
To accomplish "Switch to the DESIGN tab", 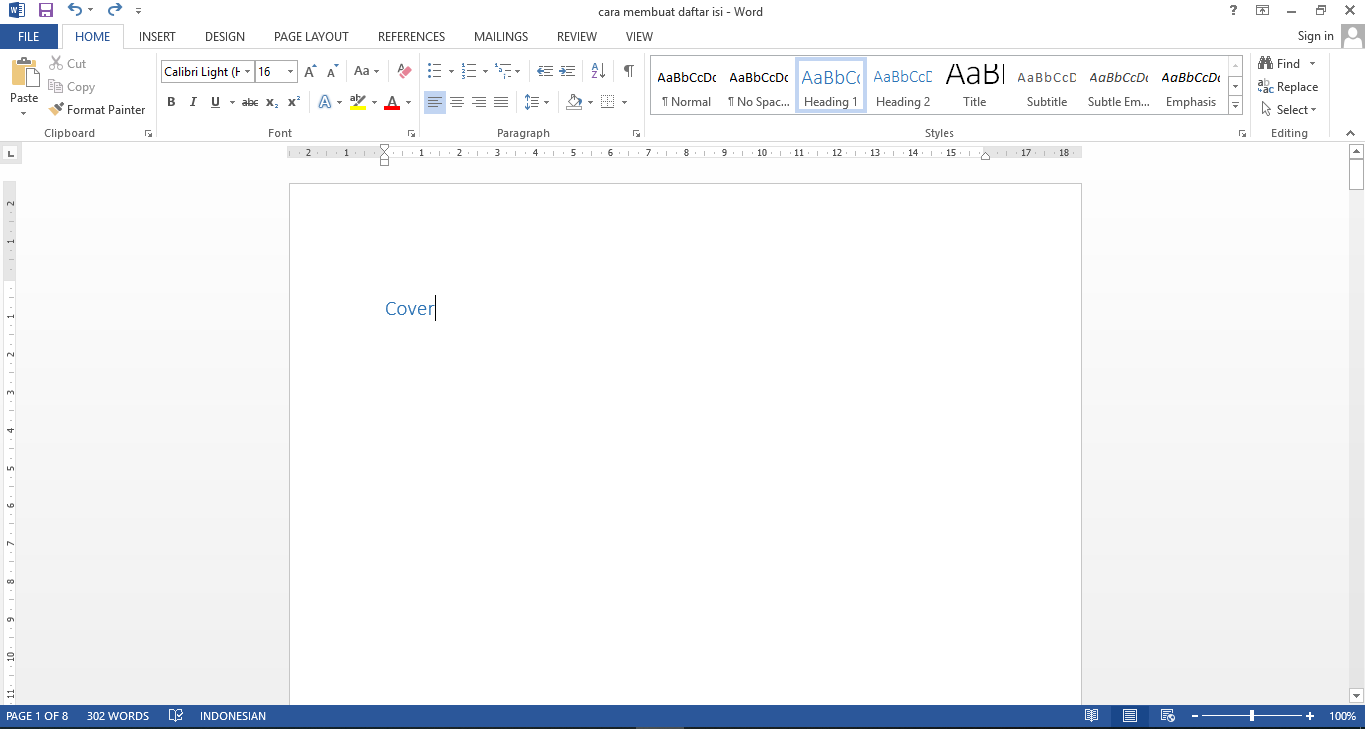I will 225,37.
